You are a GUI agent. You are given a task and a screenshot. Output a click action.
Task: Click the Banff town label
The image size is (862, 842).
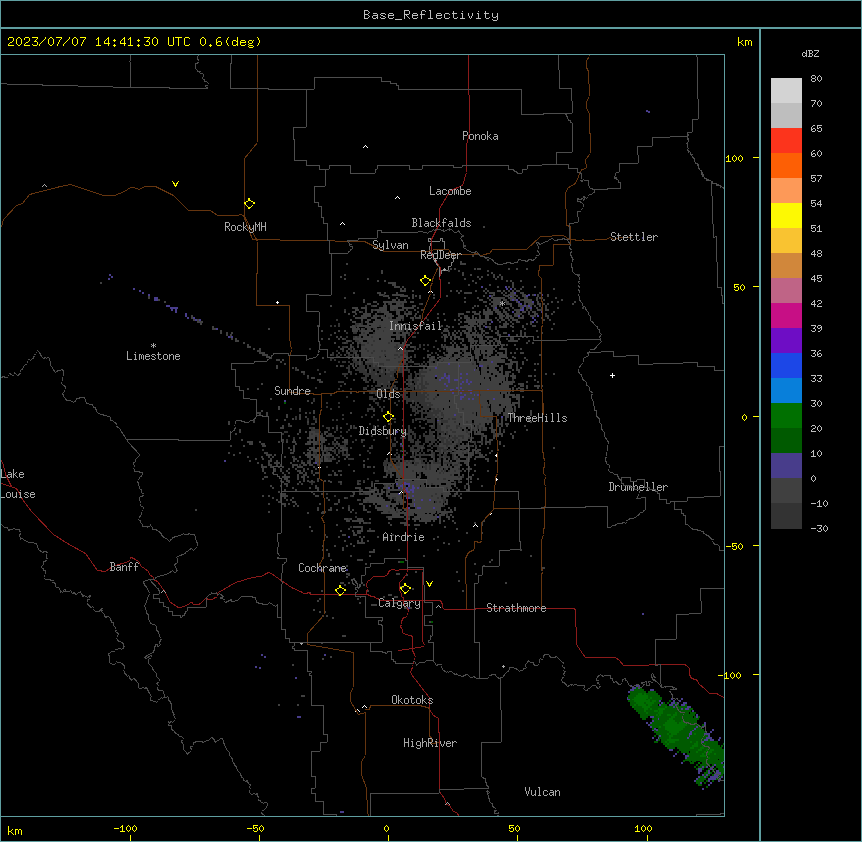[124, 567]
